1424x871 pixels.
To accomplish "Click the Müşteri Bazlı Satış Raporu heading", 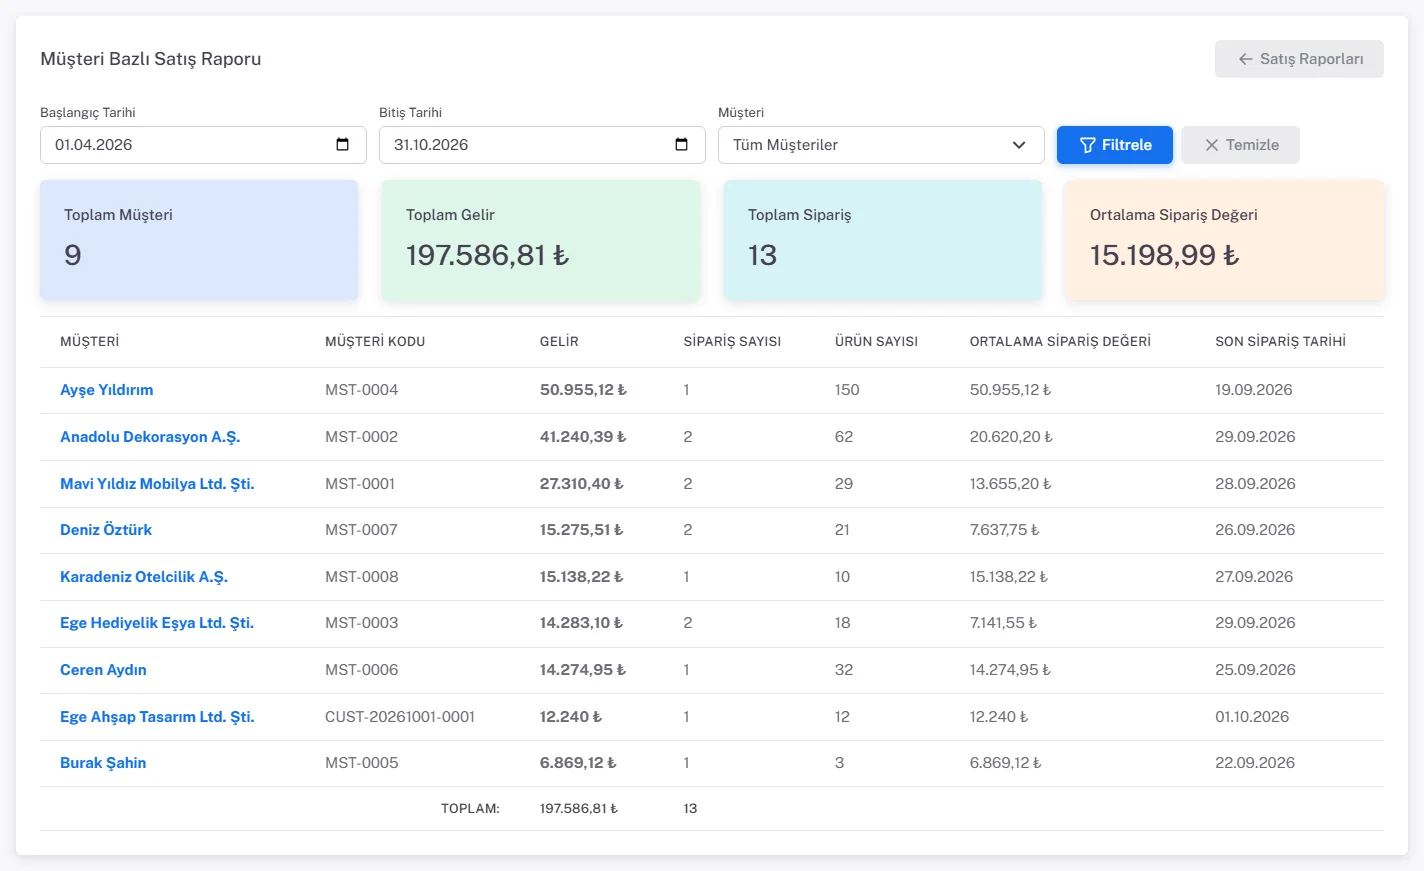I will 151,59.
